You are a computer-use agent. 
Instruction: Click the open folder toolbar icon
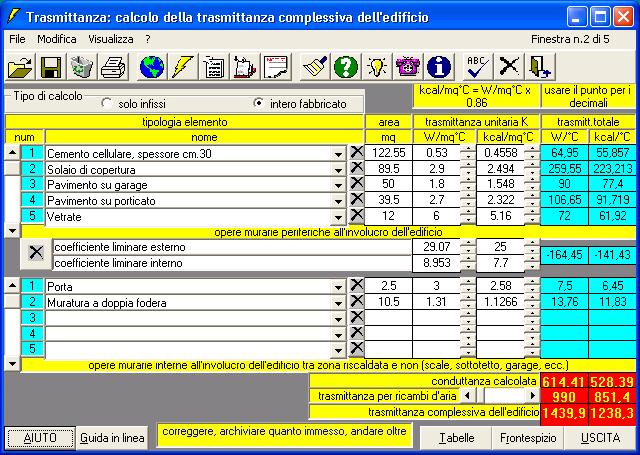click(20, 67)
